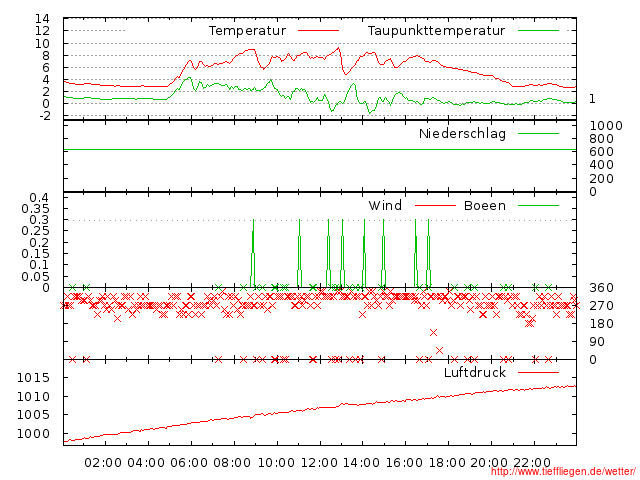
Task: Click the 180 wind direction axis value
Action: click(602, 324)
